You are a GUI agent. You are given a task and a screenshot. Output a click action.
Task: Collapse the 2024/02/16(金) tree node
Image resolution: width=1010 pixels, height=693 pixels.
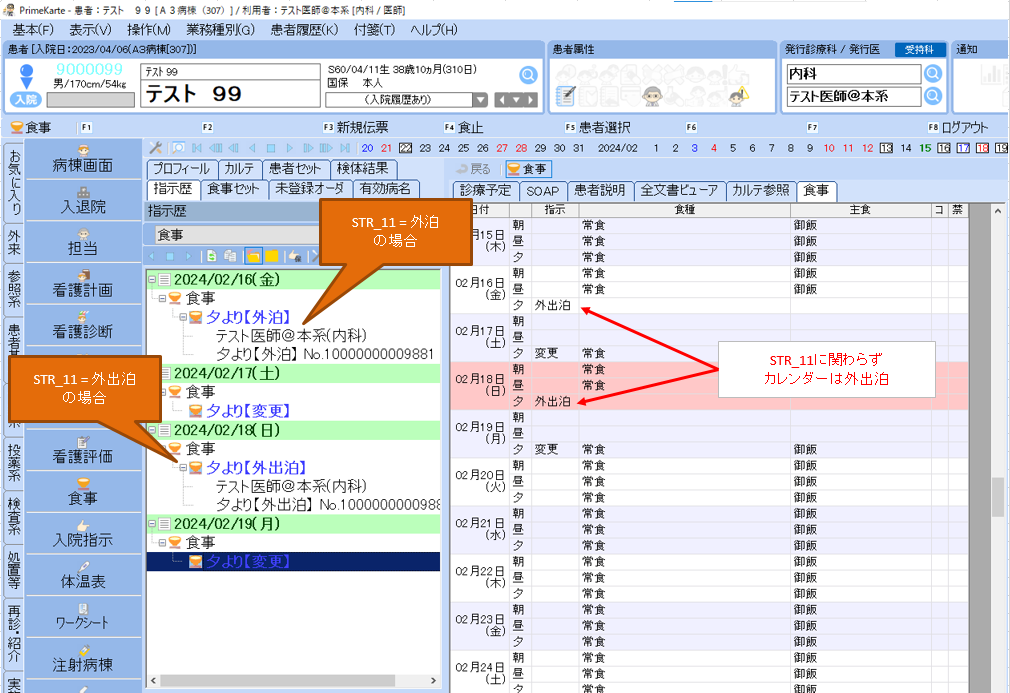153,280
